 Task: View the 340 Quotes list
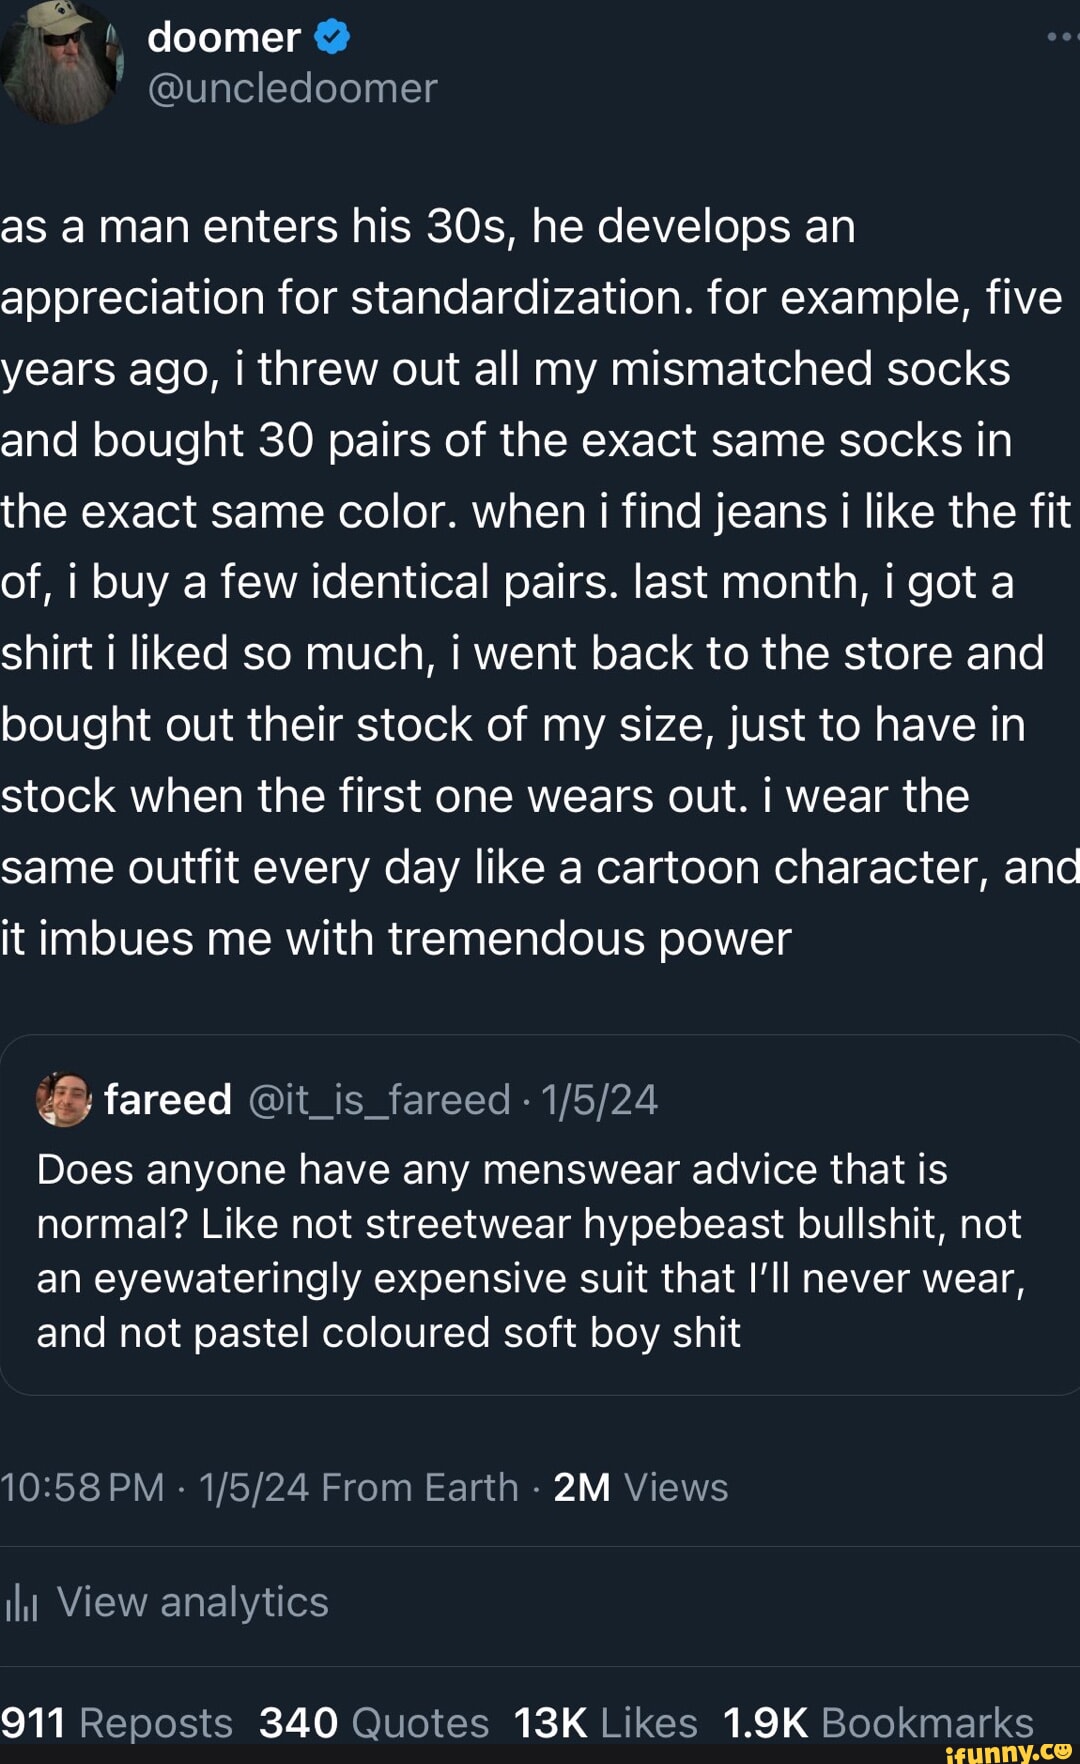373,1723
